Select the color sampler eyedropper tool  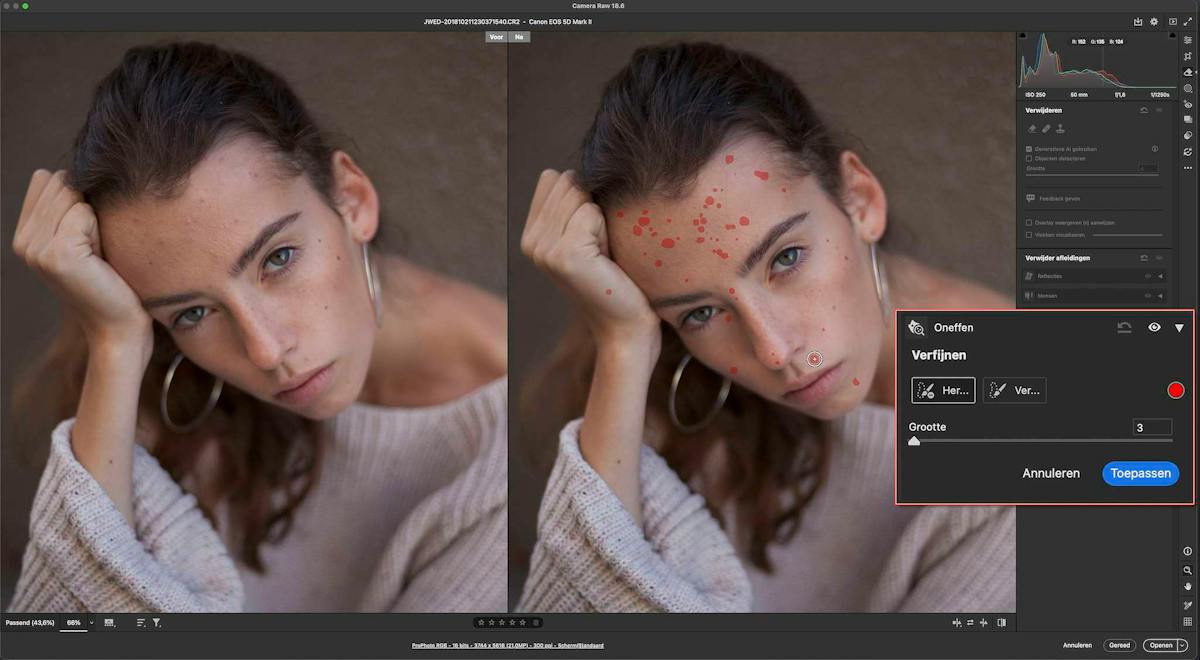click(x=1187, y=605)
